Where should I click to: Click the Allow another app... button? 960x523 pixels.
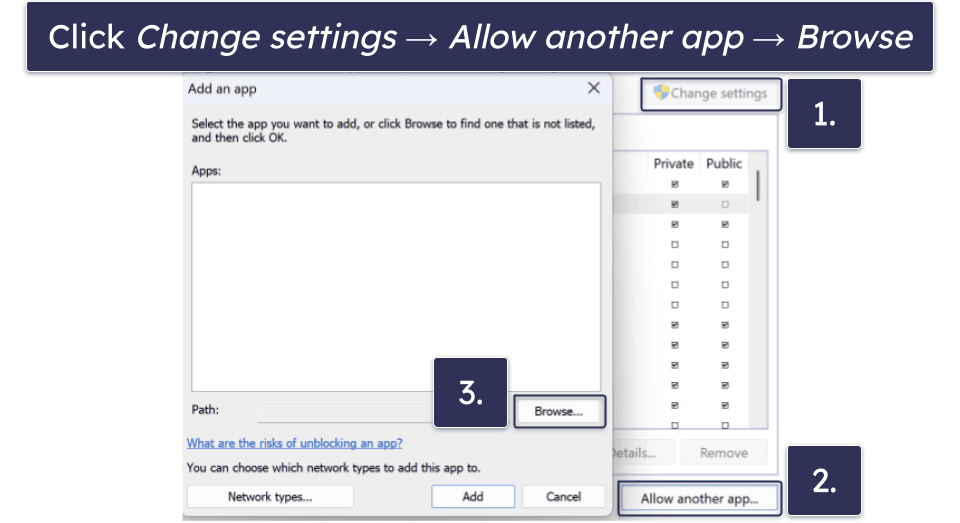pyautogui.click(x=699, y=499)
